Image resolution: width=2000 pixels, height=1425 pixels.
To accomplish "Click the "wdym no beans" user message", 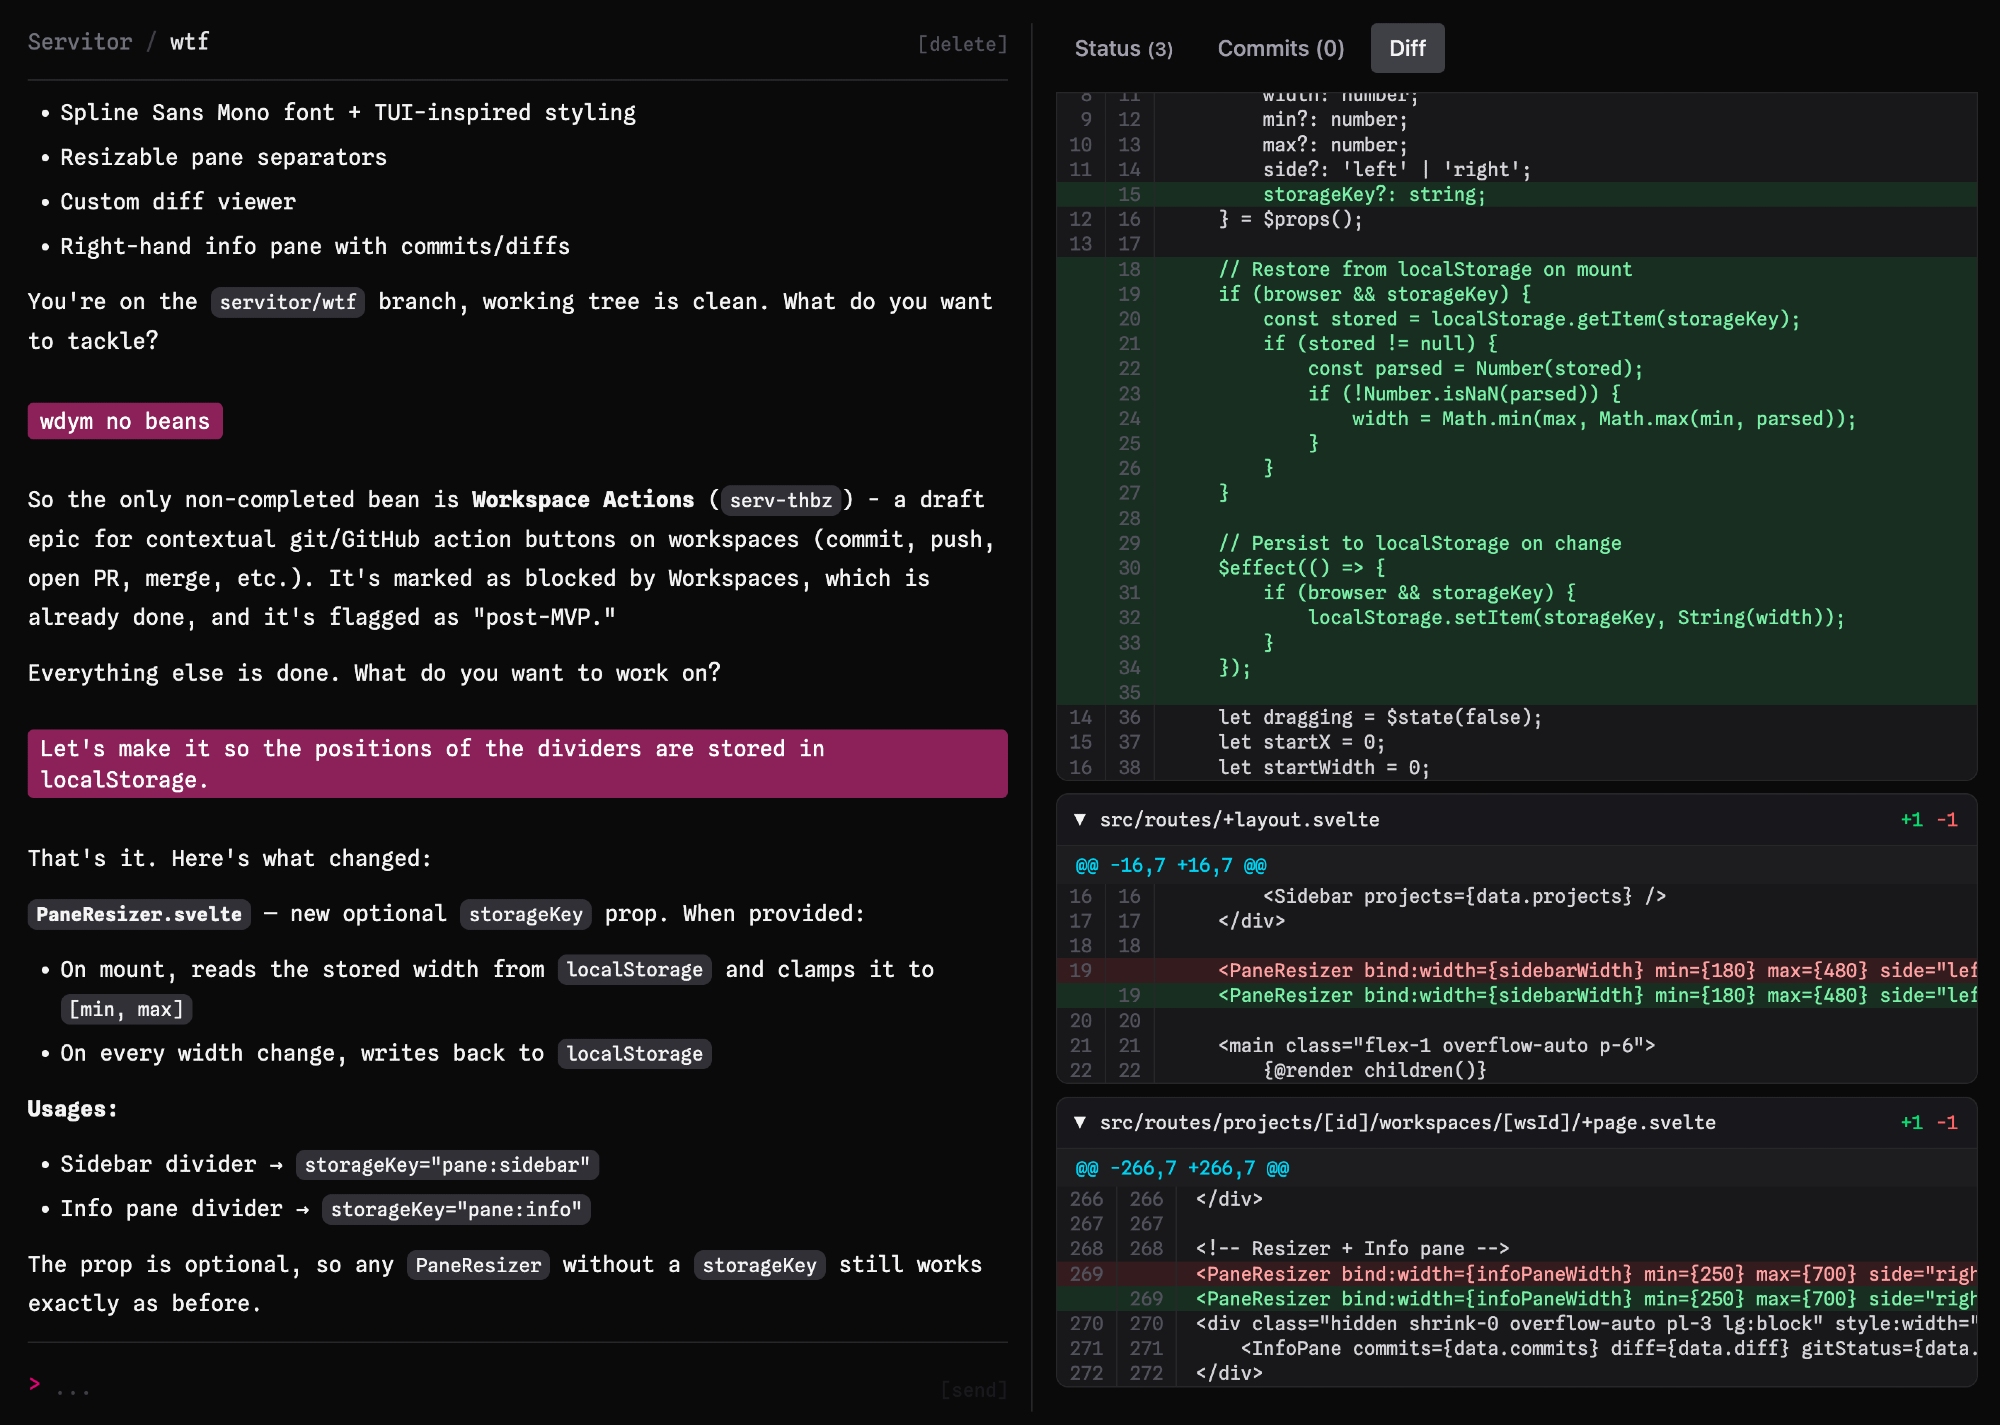I will (125, 421).
